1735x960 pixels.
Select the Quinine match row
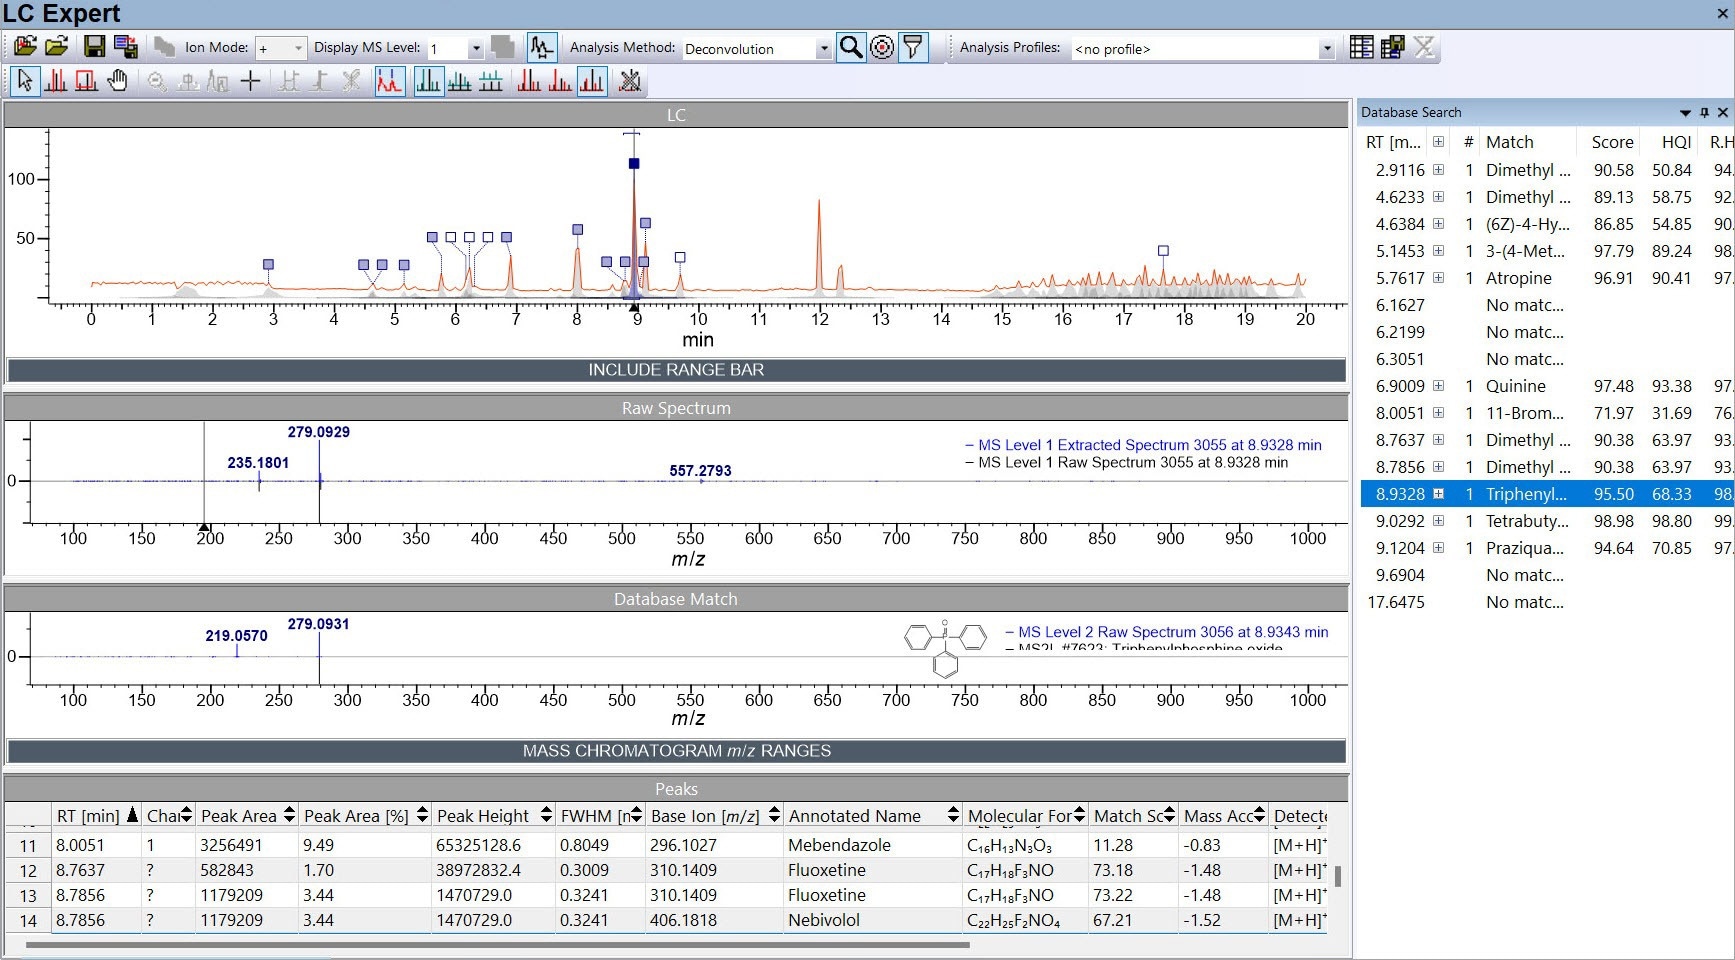tap(1517, 386)
